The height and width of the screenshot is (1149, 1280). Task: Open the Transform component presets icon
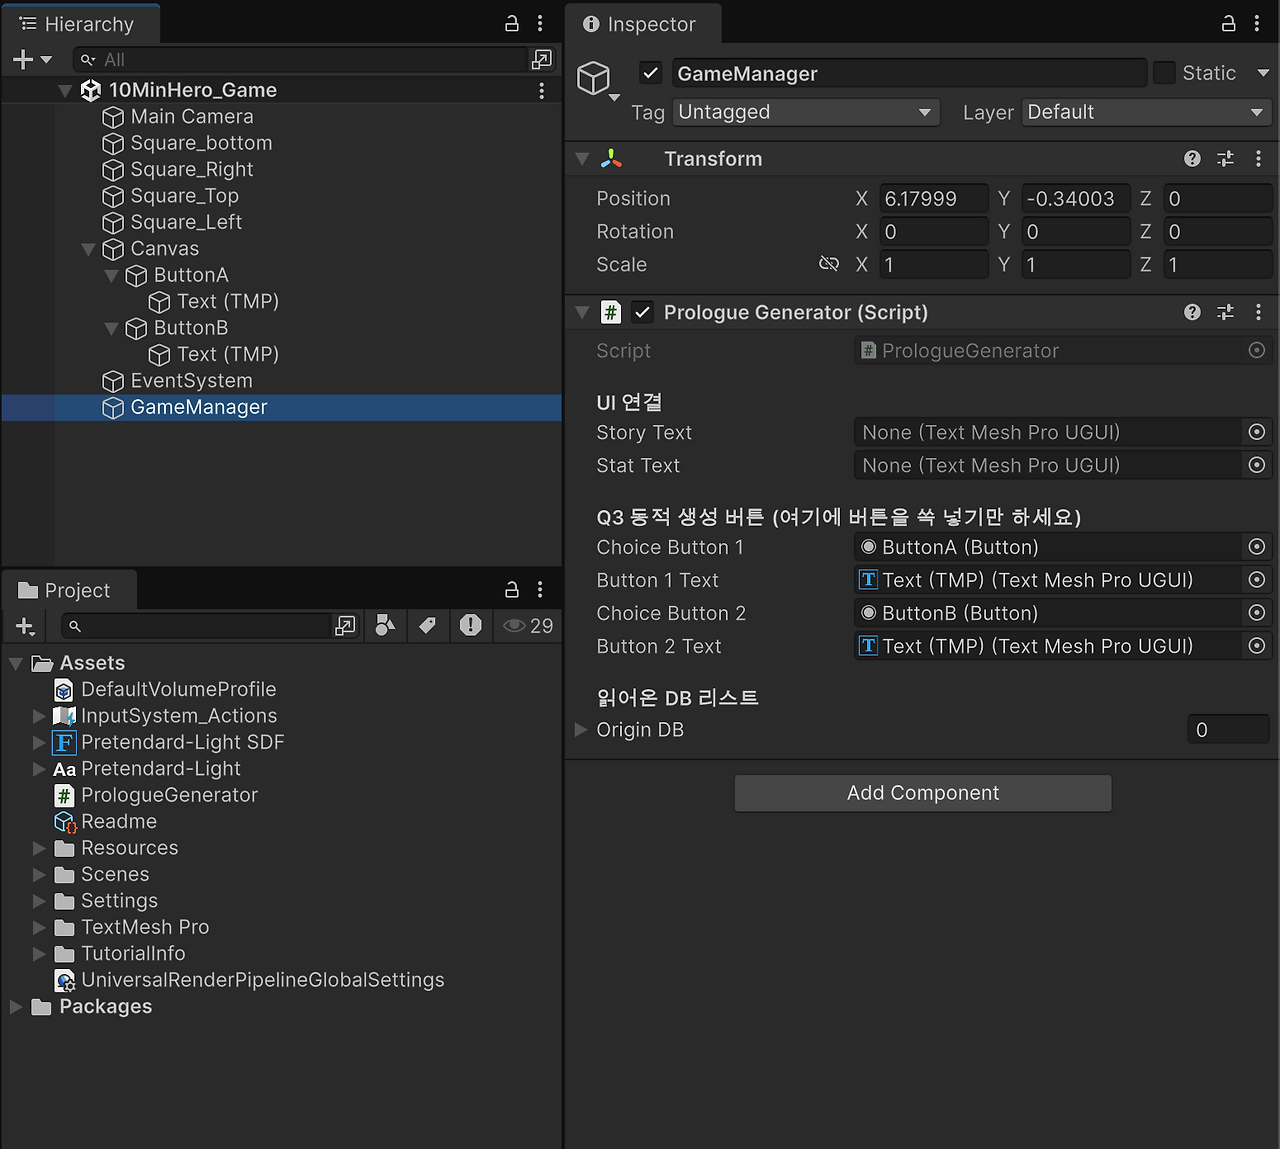click(1225, 158)
